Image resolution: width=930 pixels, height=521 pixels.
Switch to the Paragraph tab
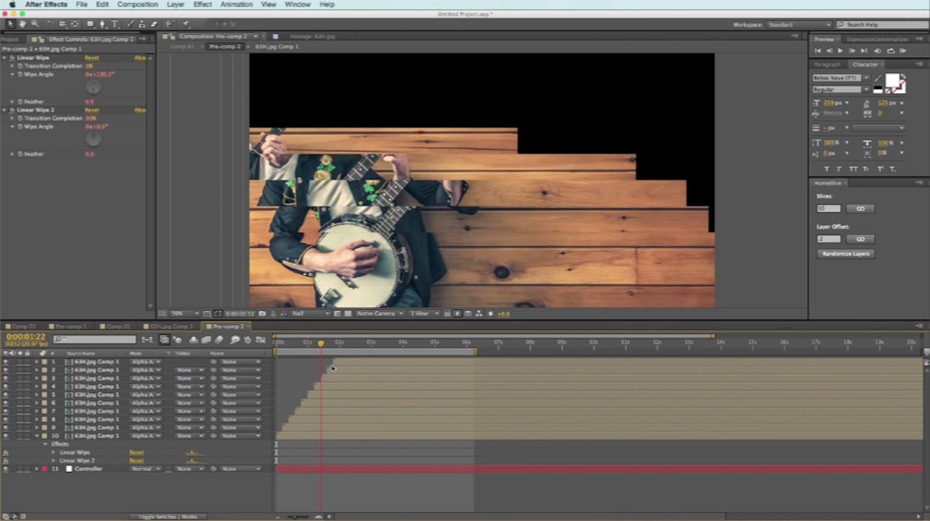coord(828,64)
